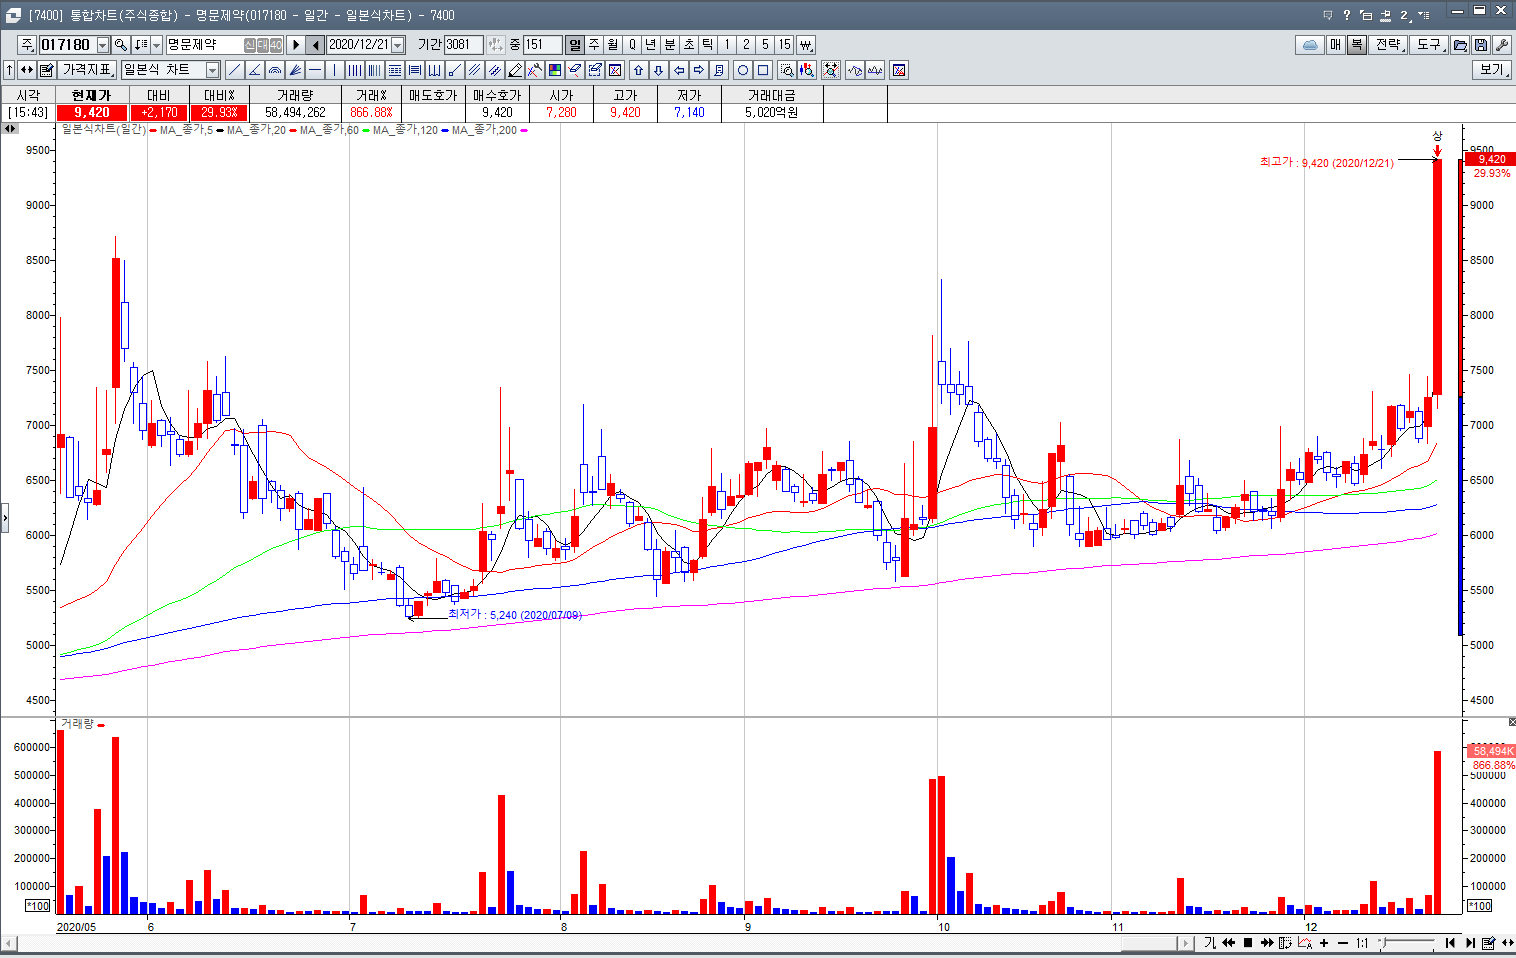
Task: Click the fast forward playback button
Action: tap(1267, 943)
